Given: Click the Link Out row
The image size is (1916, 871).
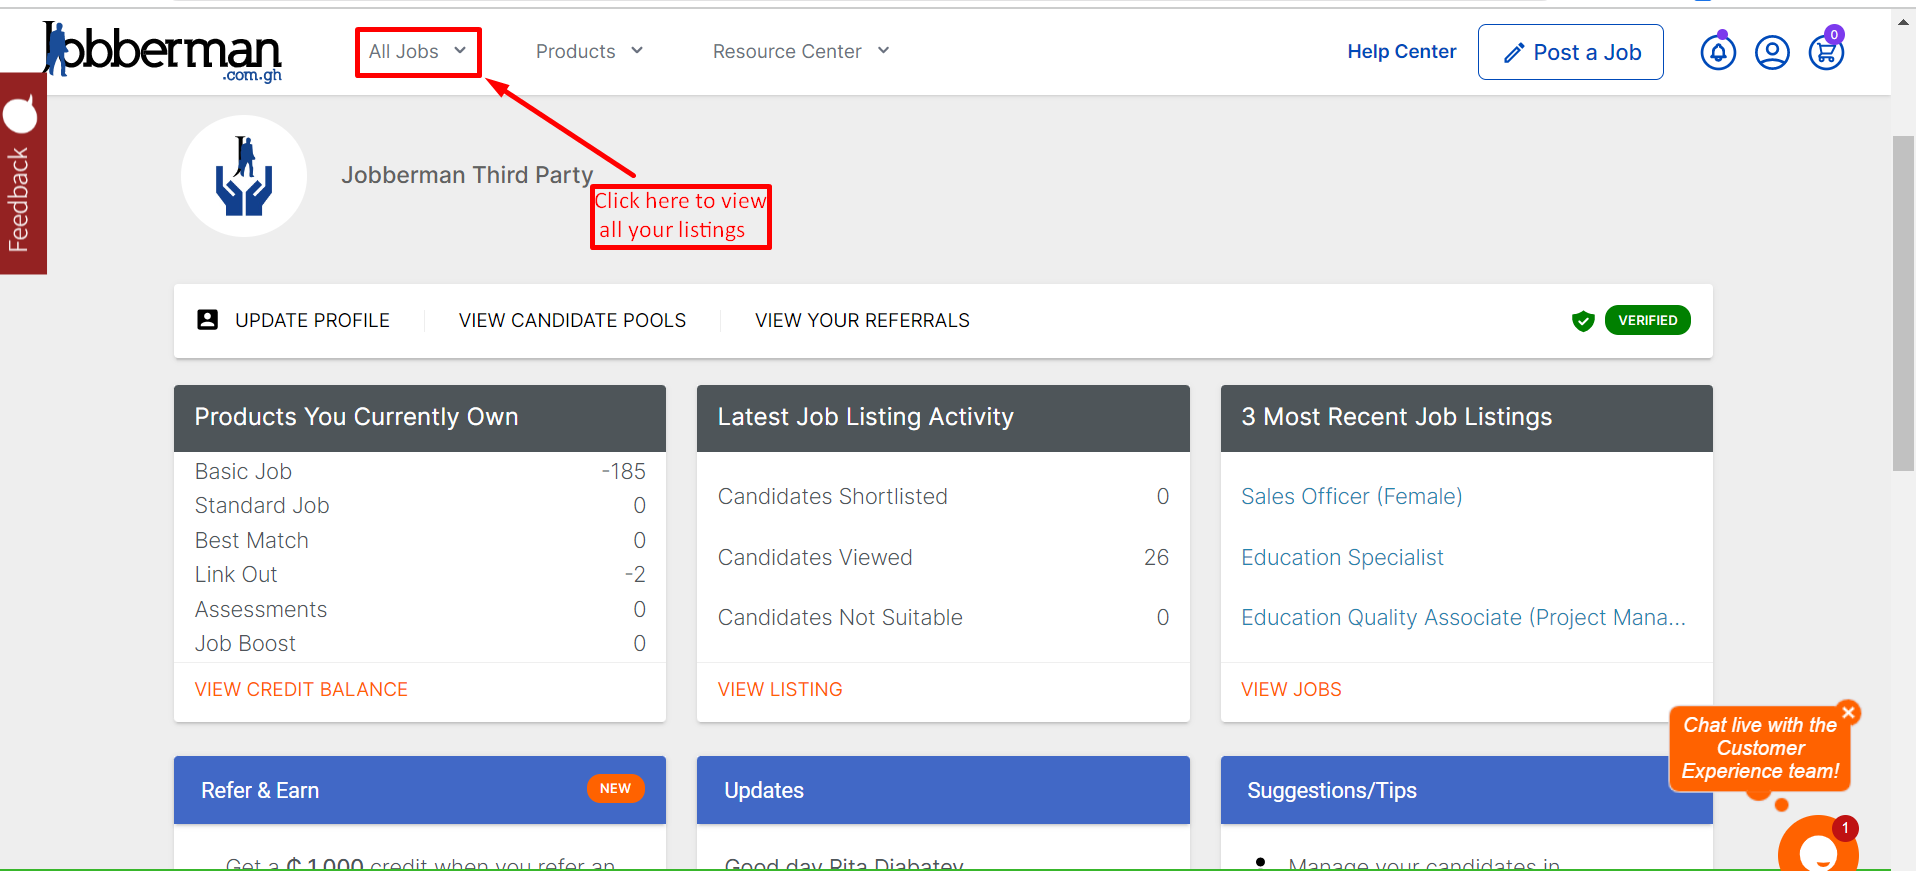Looking at the screenshot, I should click(x=420, y=574).
